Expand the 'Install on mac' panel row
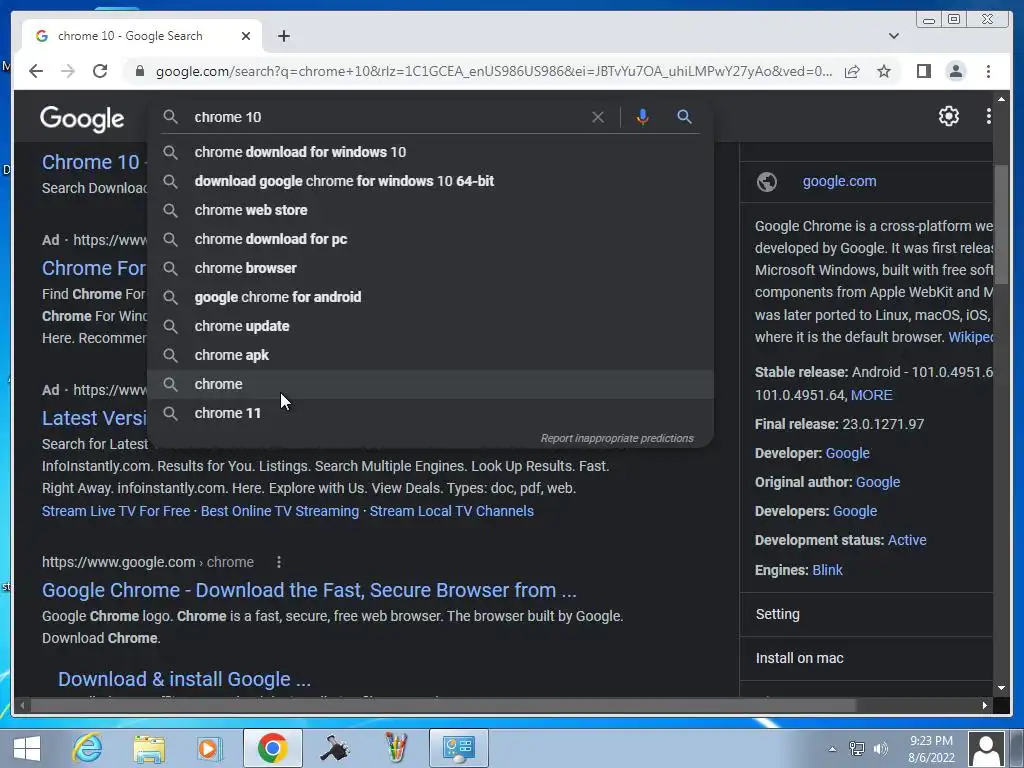 (866, 658)
